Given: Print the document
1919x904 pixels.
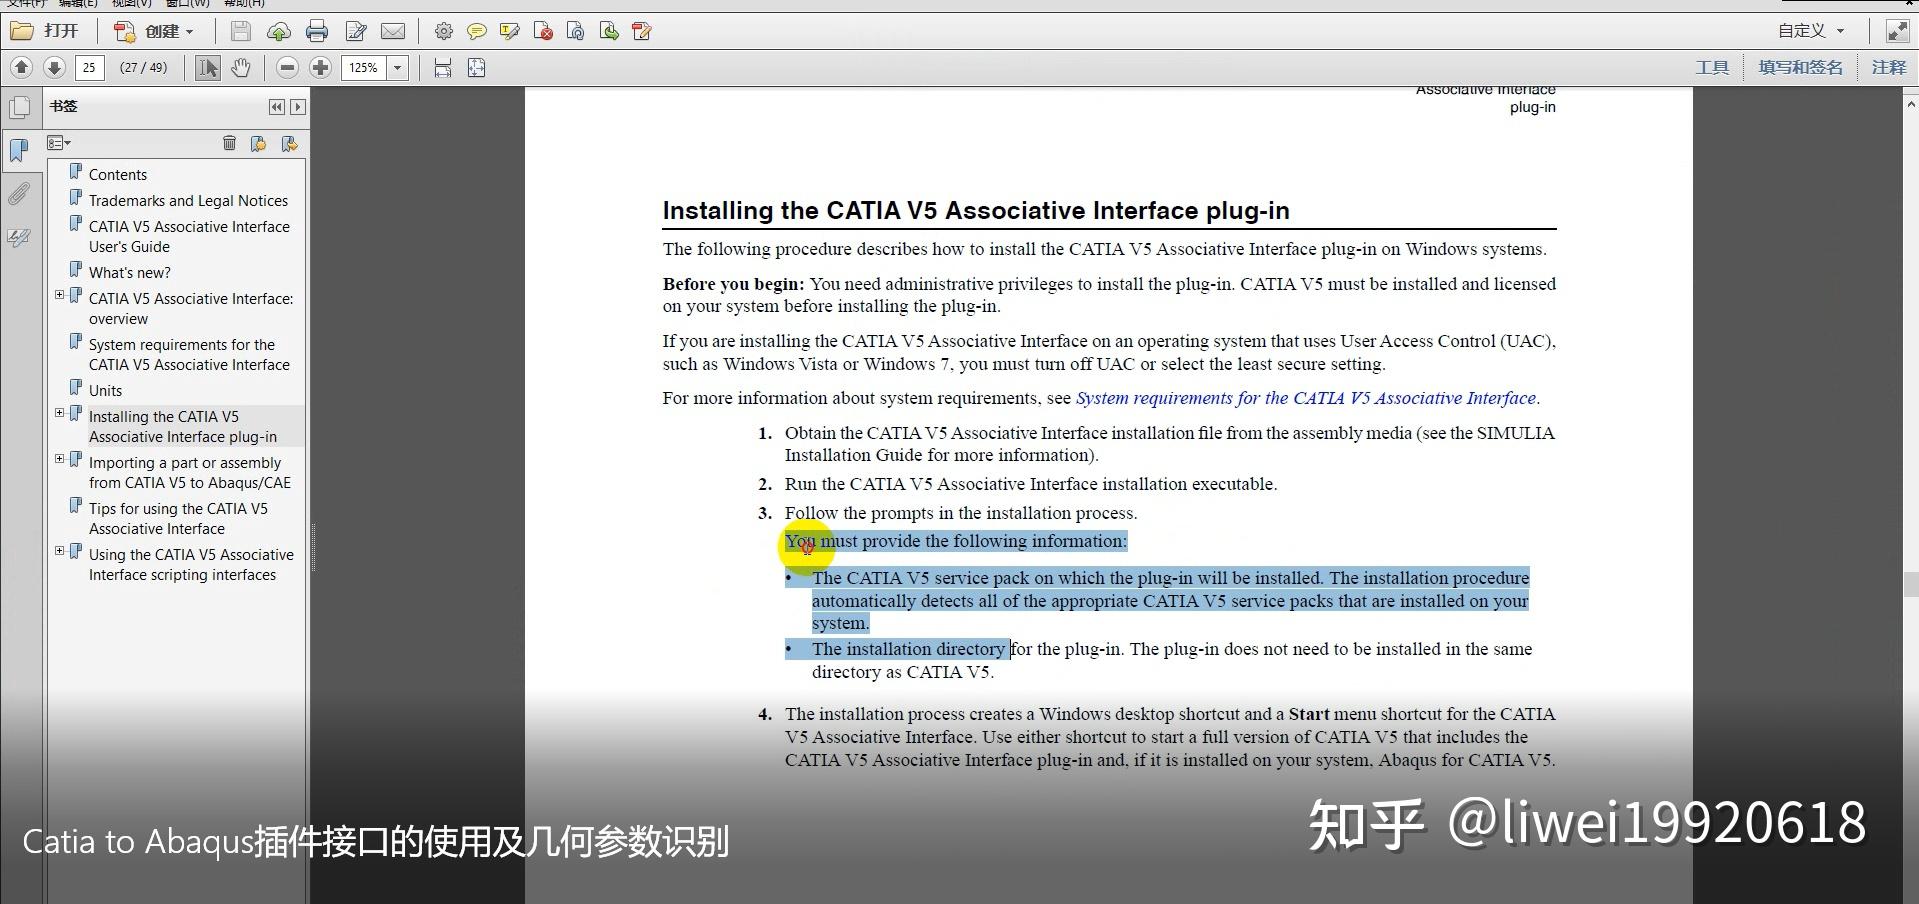Looking at the screenshot, I should [x=317, y=31].
